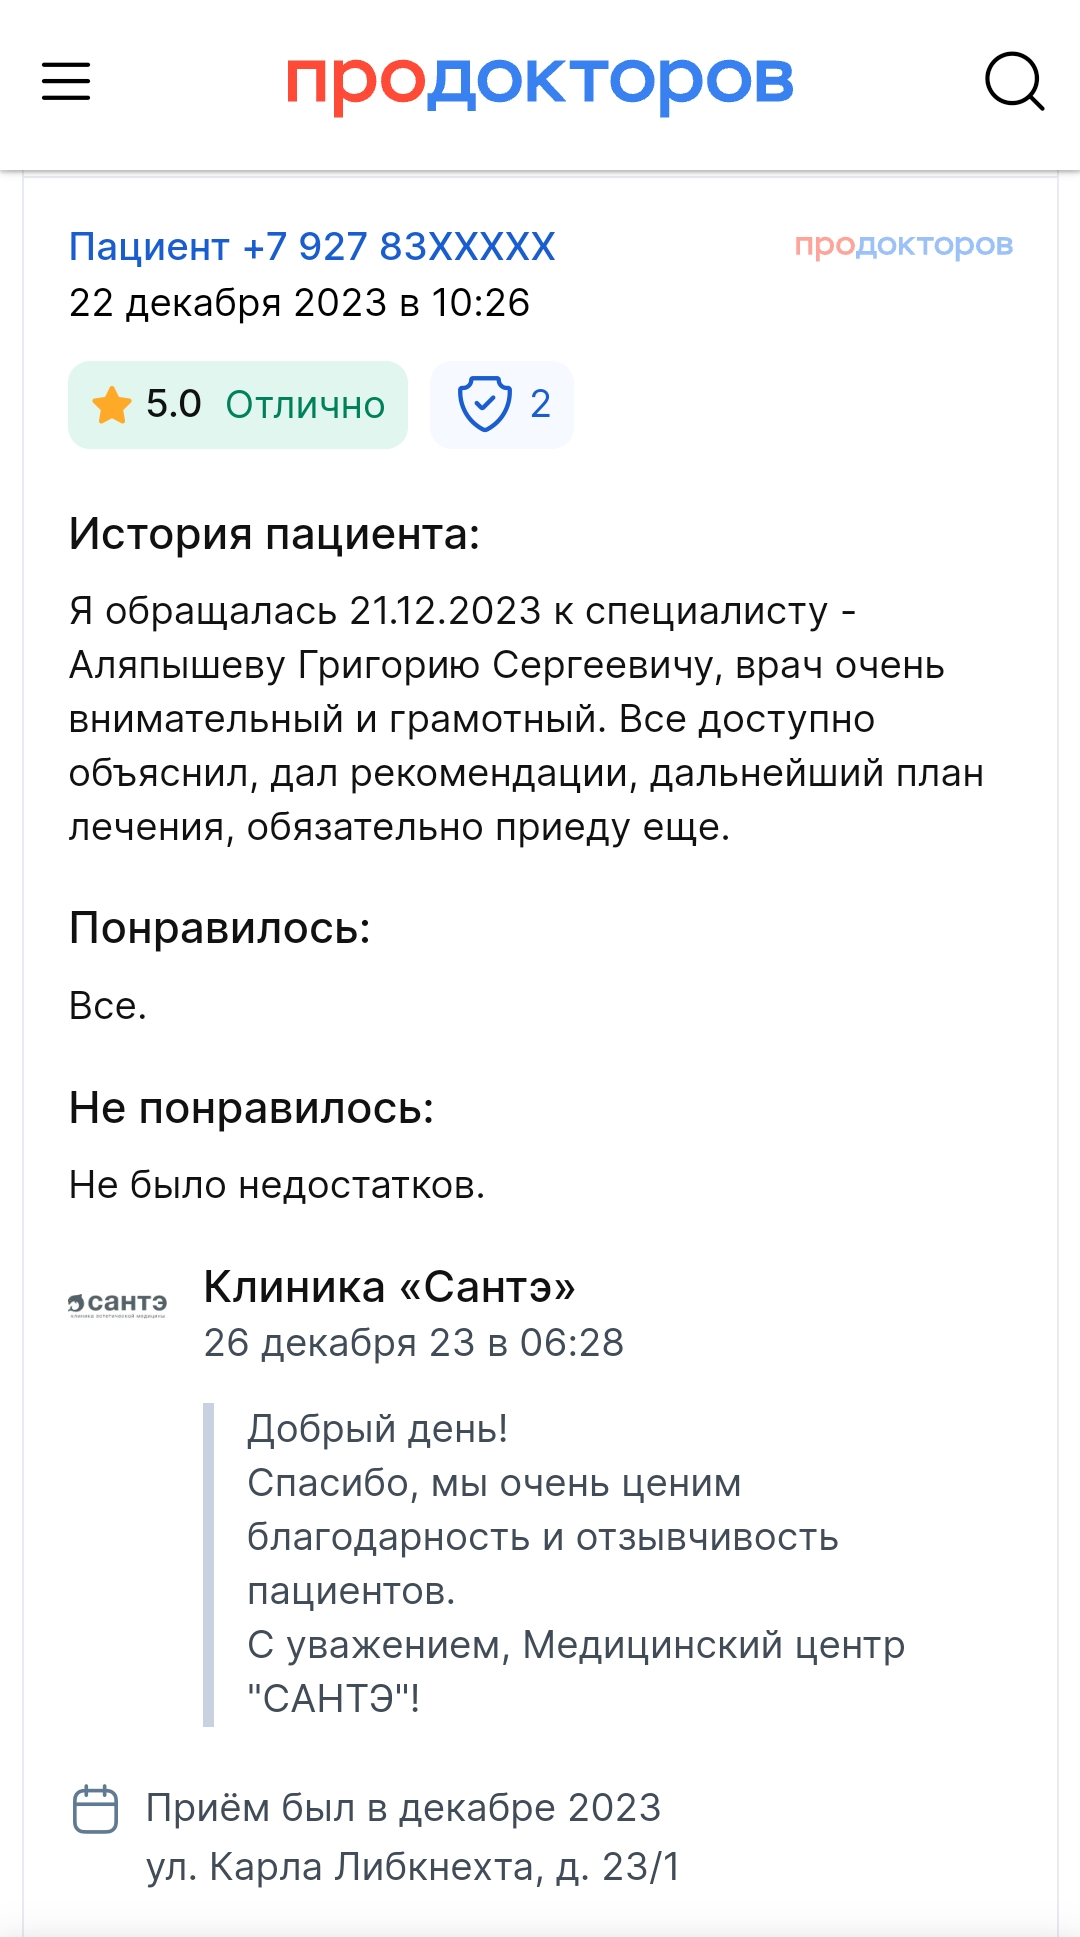Go to the ПроДокторов home logo
Screen dimensions: 1080x1937
click(540, 82)
